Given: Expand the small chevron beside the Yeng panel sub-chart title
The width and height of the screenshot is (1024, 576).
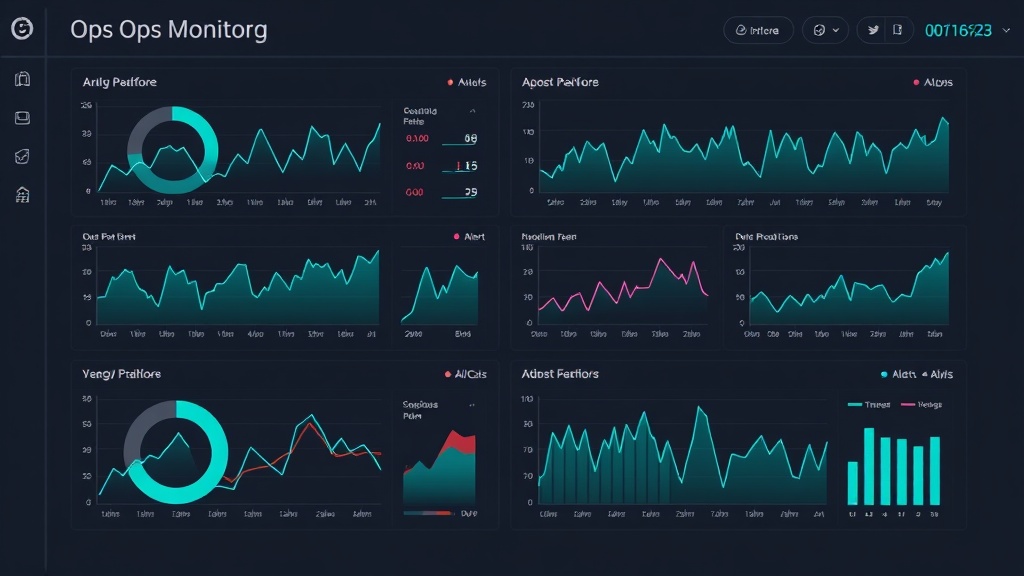Looking at the screenshot, I should coord(472,405).
